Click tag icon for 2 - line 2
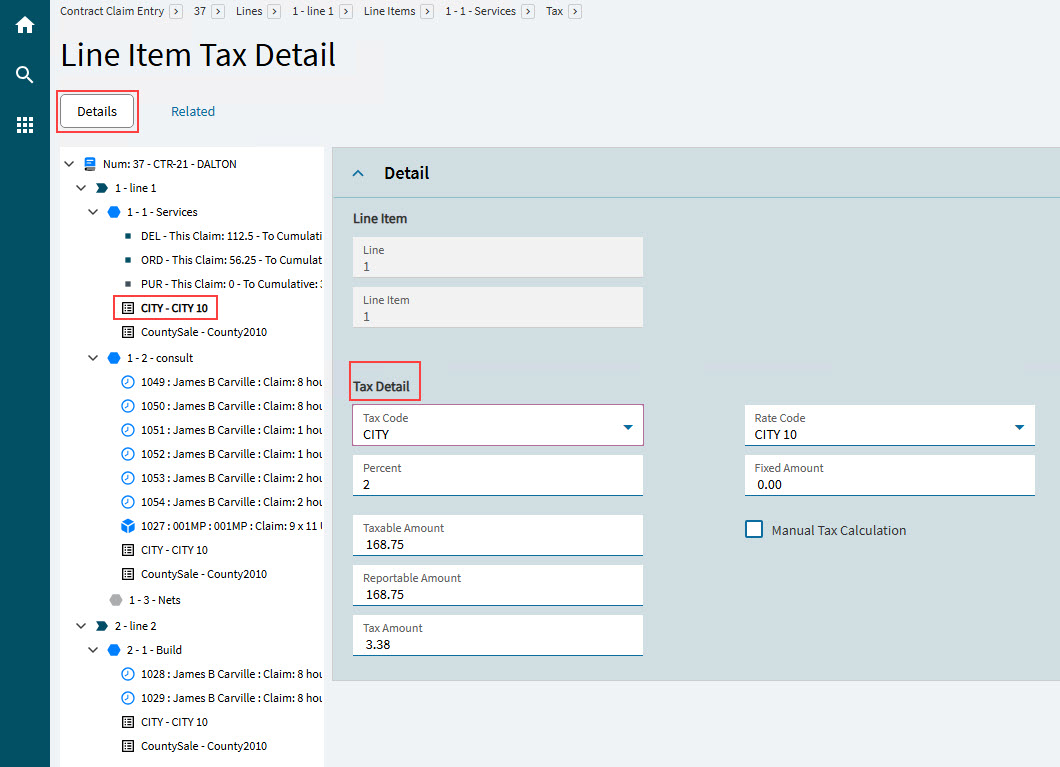1060x767 pixels. [x=101, y=626]
